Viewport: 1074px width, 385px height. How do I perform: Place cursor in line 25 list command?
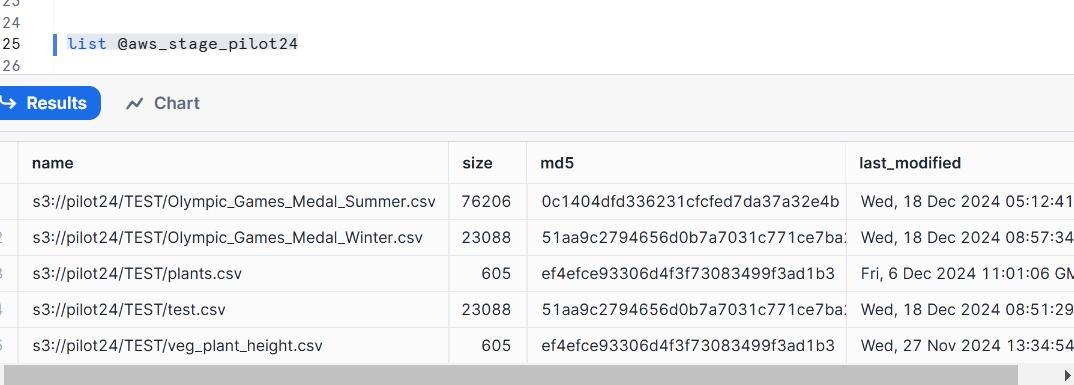pyautogui.click(x=182, y=44)
